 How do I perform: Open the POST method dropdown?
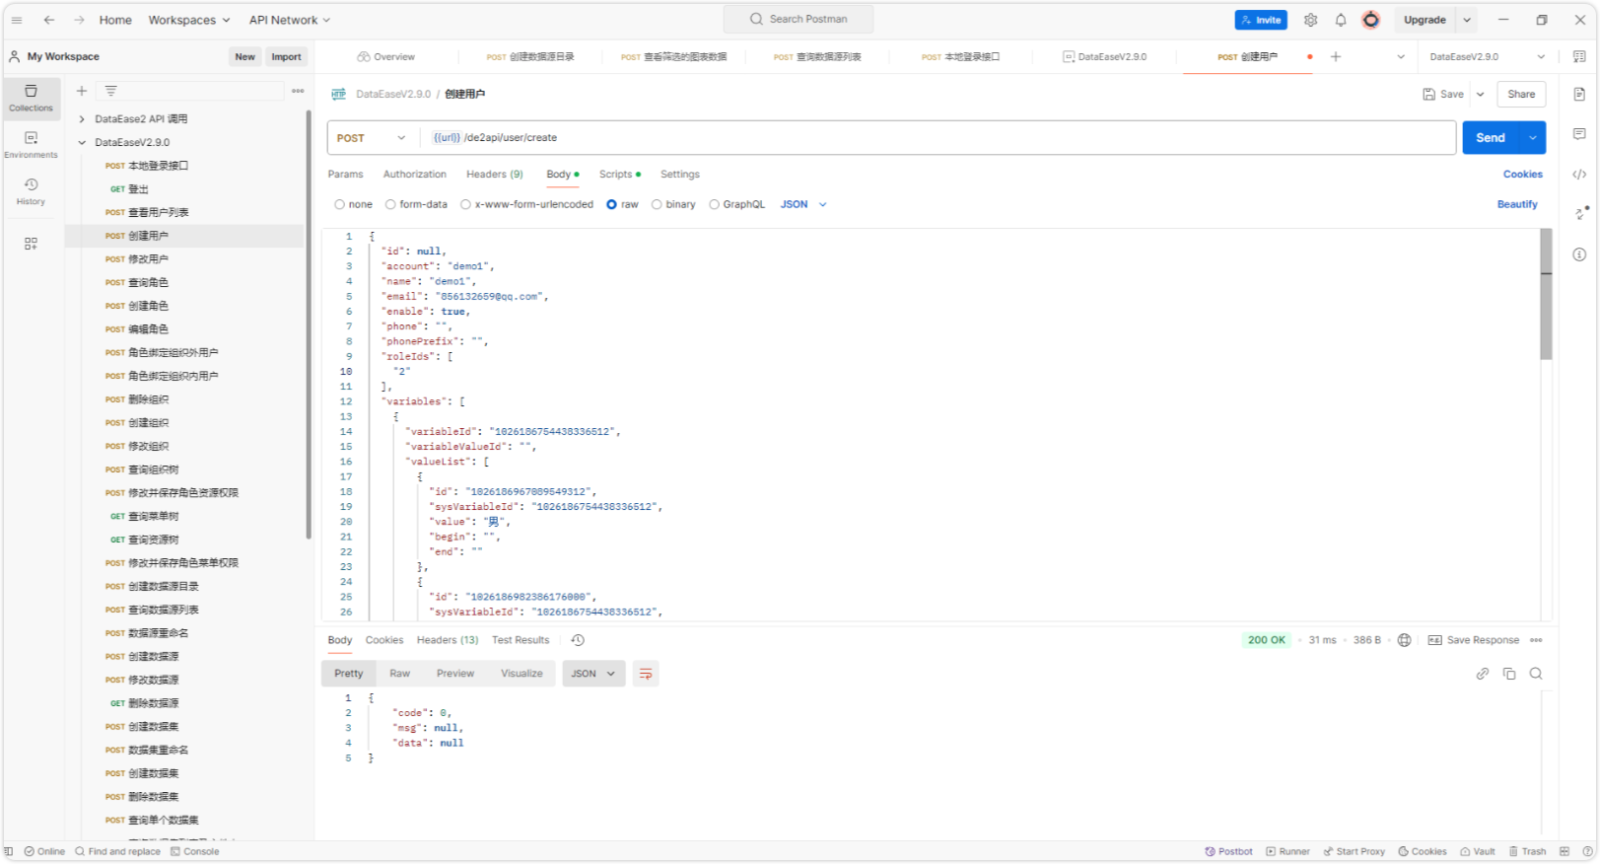tap(371, 138)
